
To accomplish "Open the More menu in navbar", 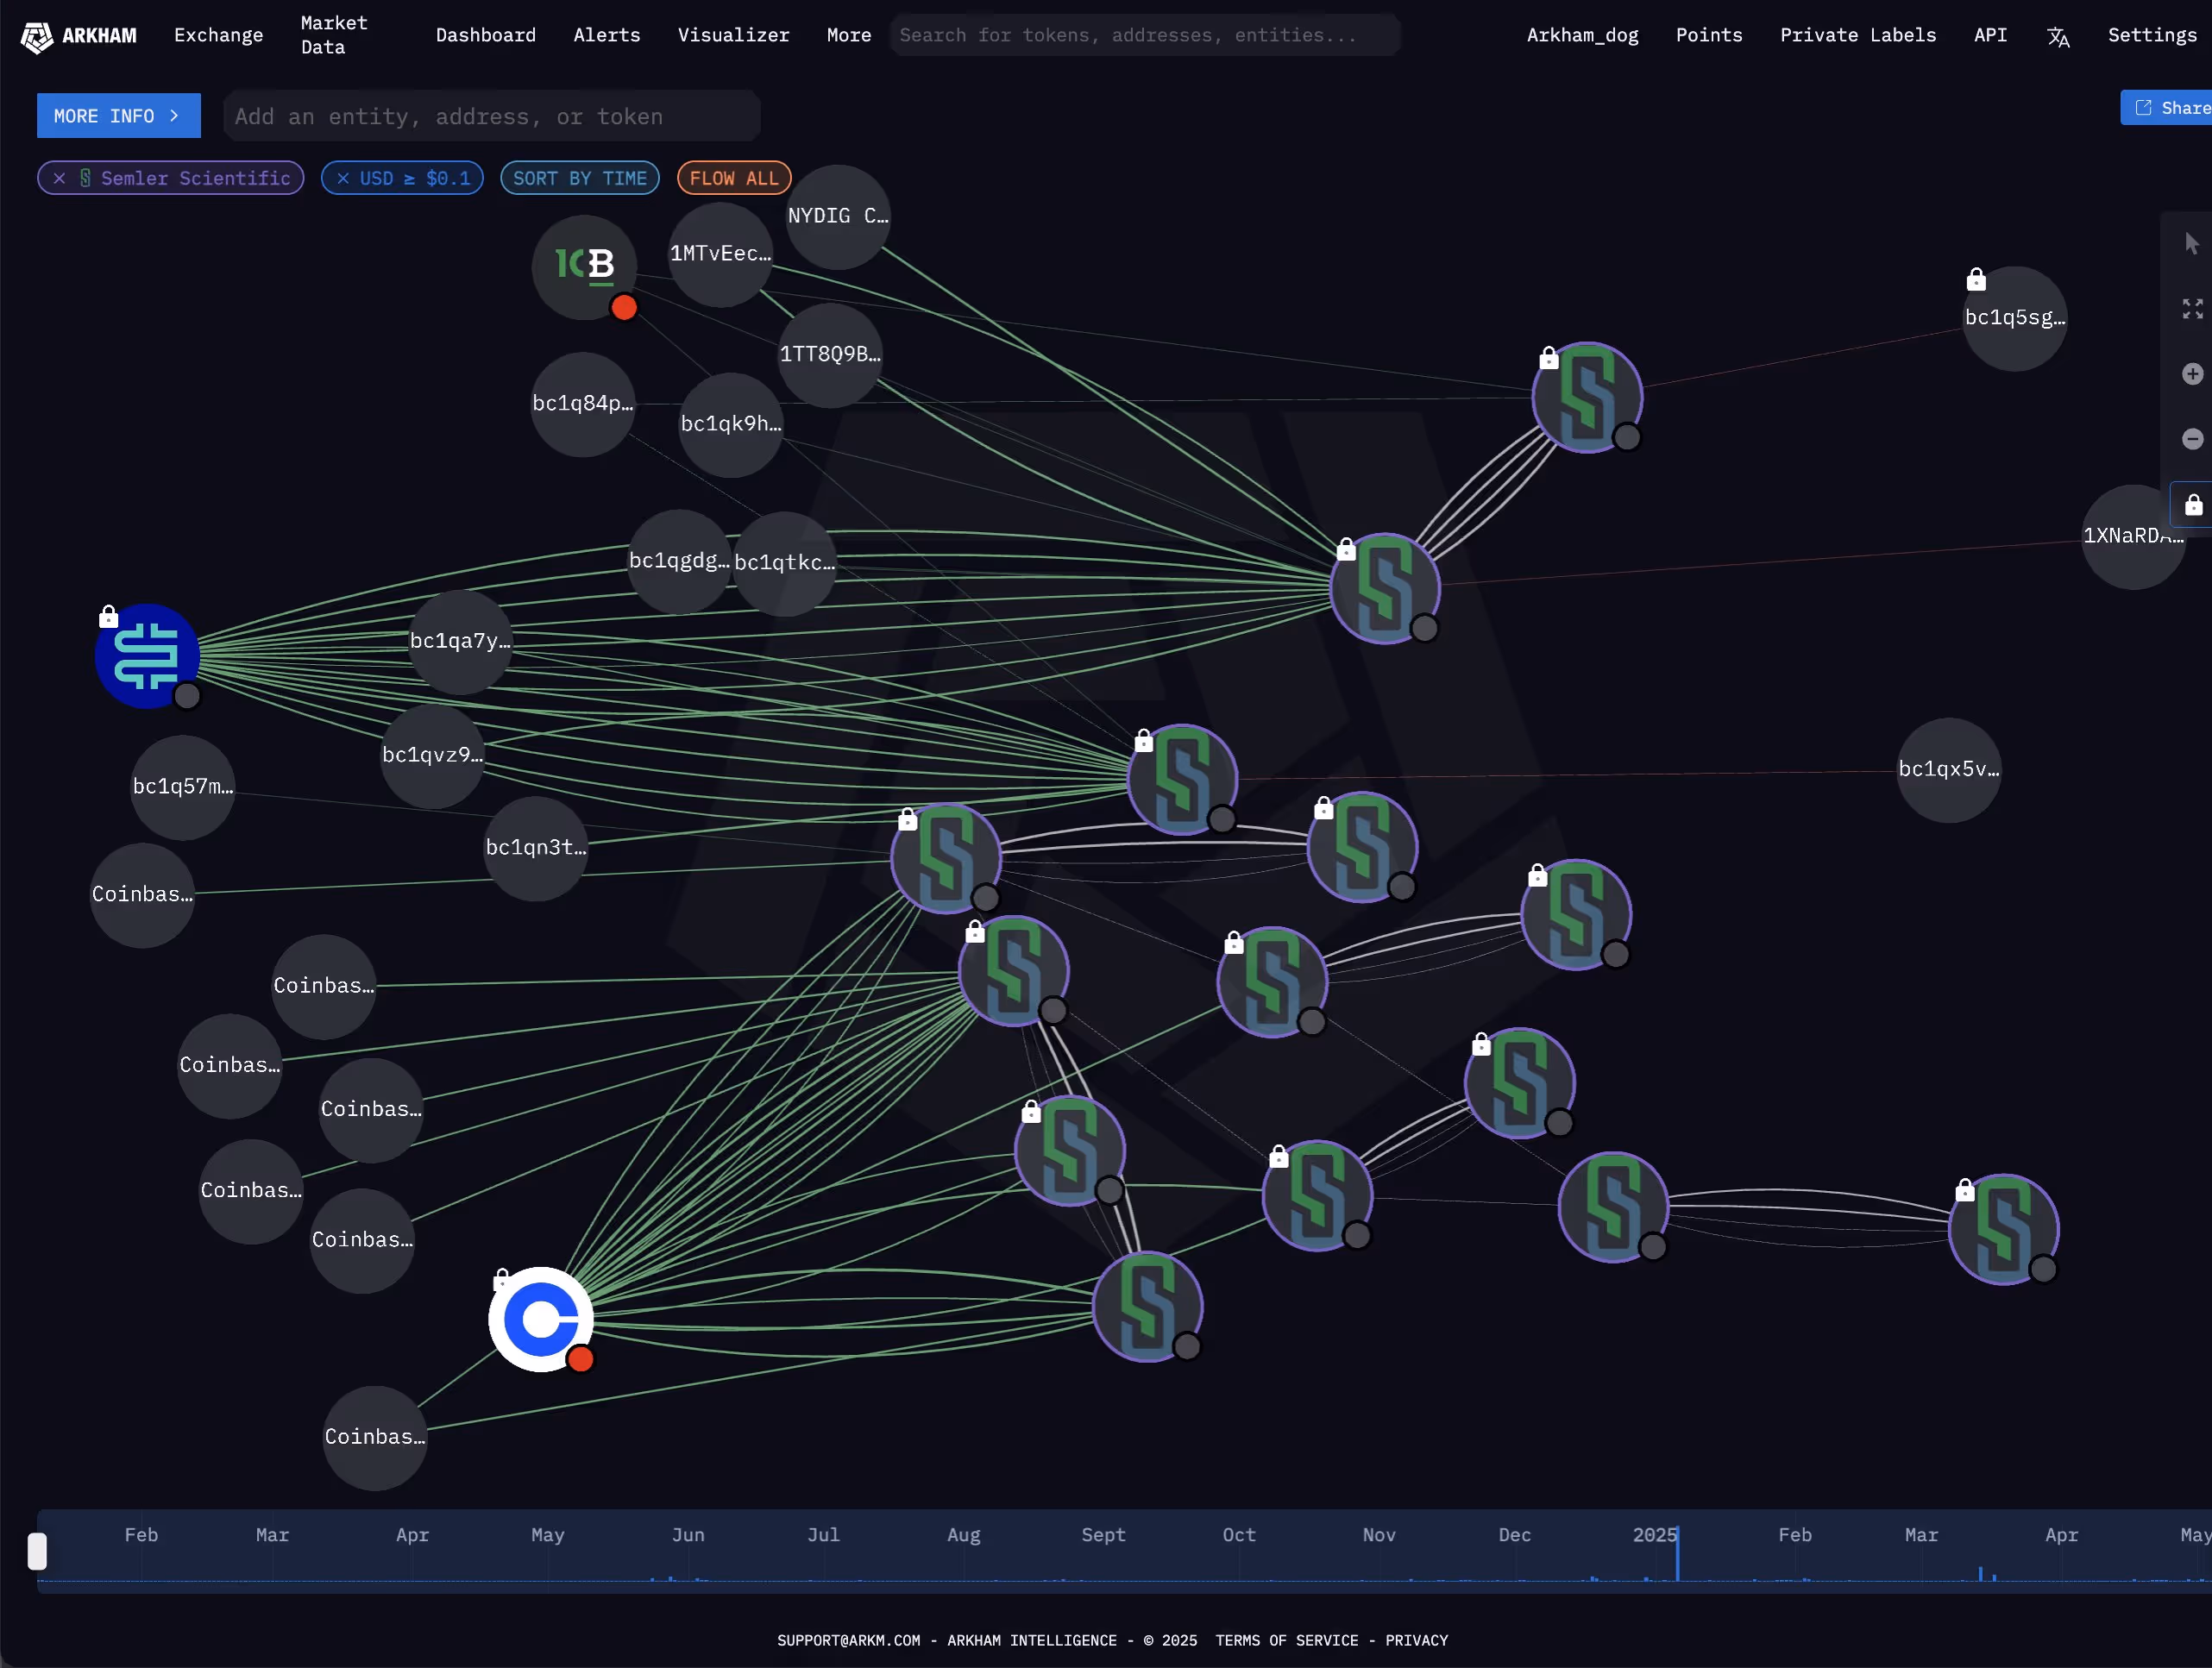I will pyautogui.click(x=848, y=35).
